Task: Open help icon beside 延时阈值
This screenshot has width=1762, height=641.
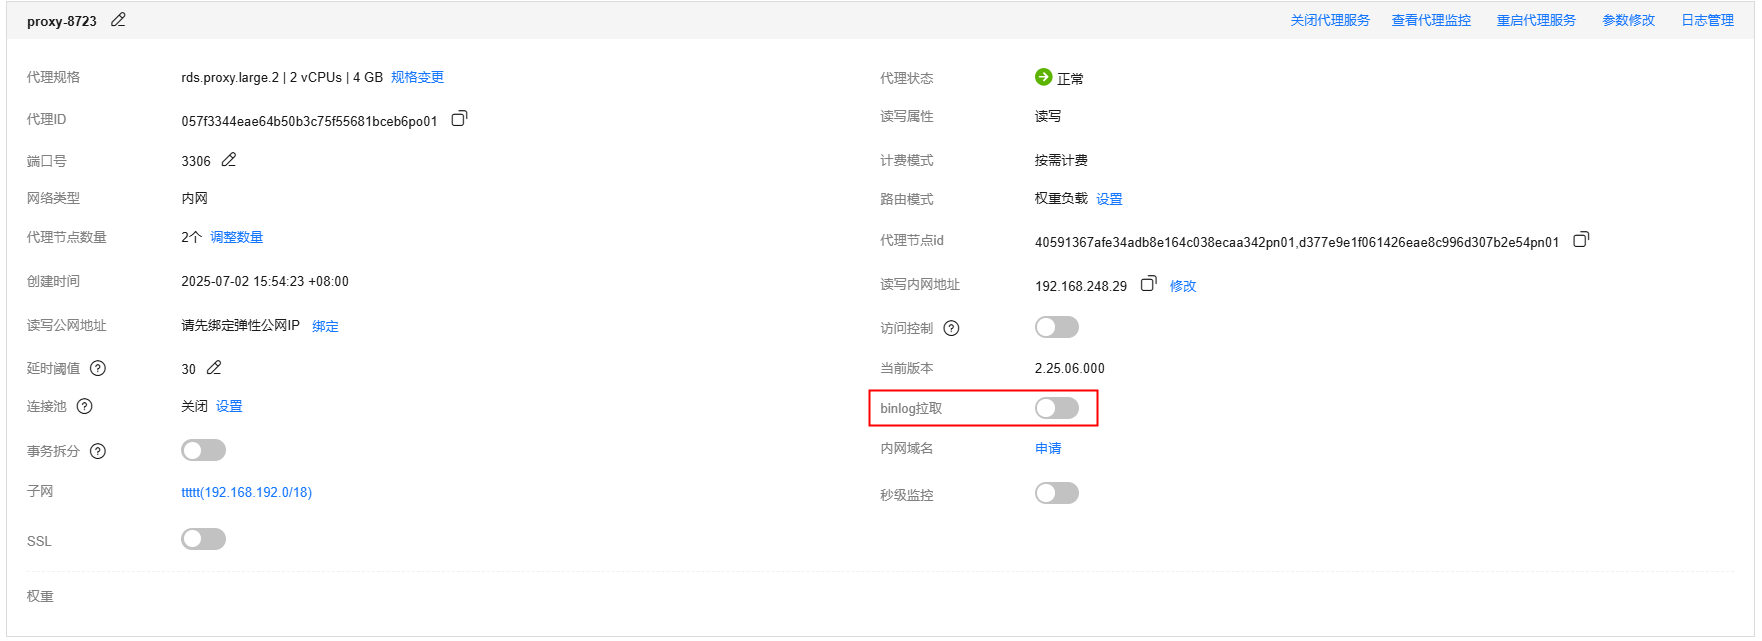Action: click(x=98, y=368)
